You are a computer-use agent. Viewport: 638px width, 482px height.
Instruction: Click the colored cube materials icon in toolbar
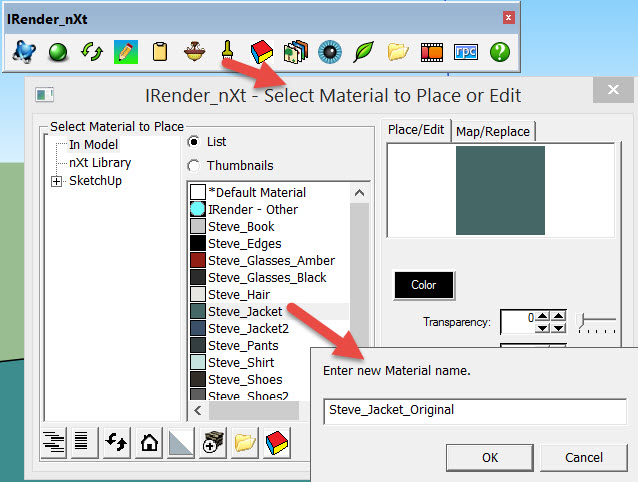(261, 51)
